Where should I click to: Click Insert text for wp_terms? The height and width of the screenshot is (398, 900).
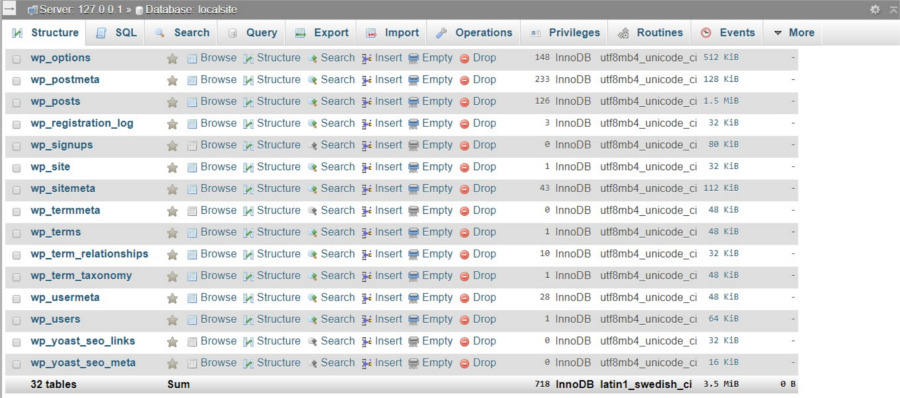[x=389, y=232]
